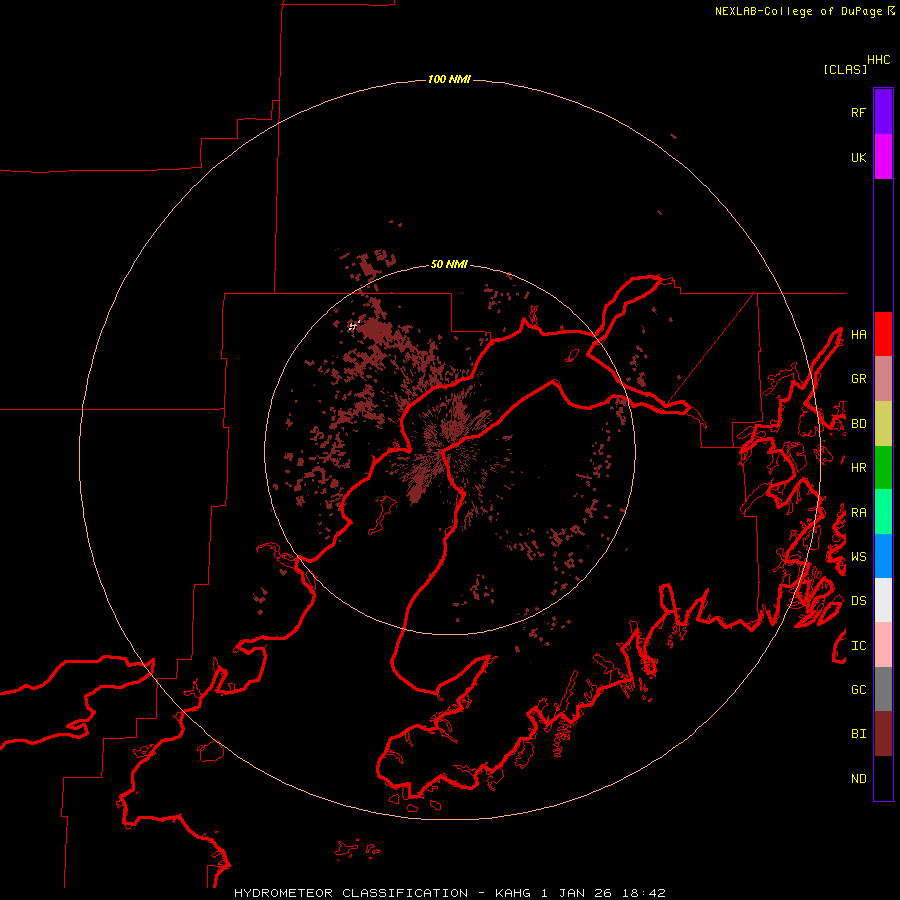900x900 pixels.
Task: Click the HR heavy rain green swatch
Action: (x=883, y=468)
